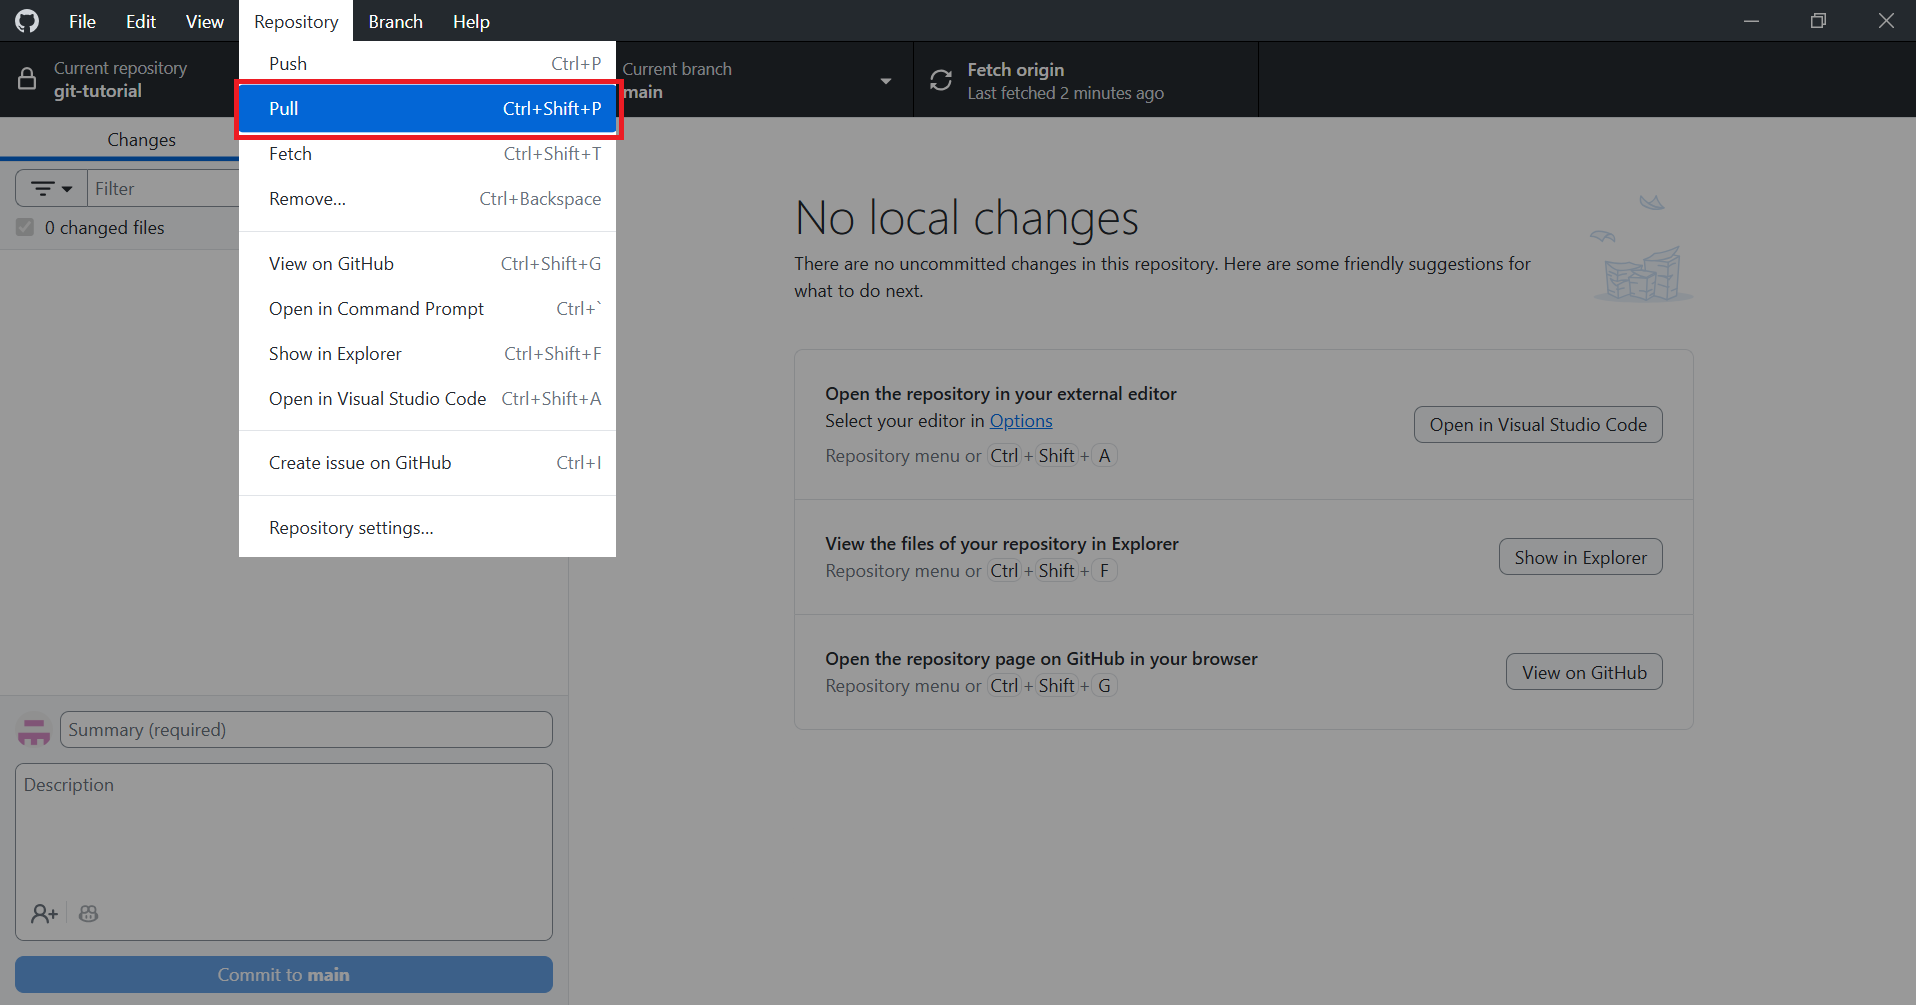Click the View on GitHub button

click(1584, 673)
